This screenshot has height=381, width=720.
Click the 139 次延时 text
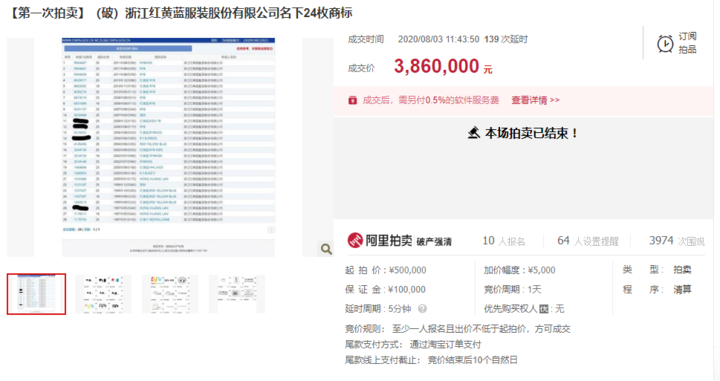coord(506,39)
